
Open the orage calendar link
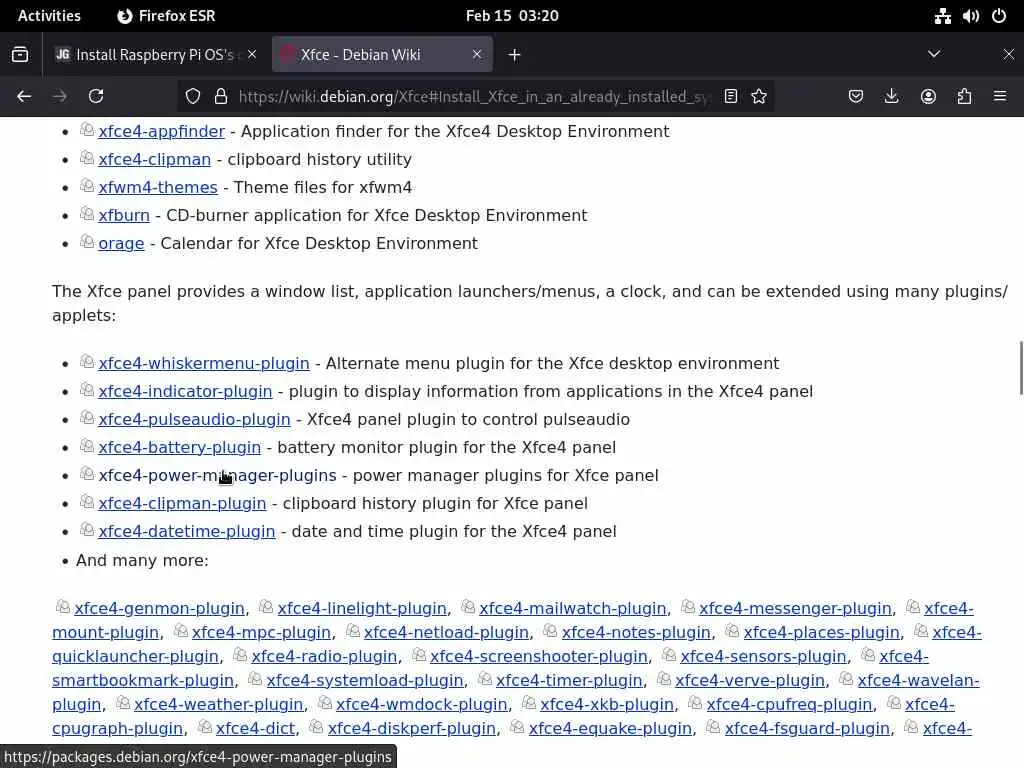pos(121,244)
